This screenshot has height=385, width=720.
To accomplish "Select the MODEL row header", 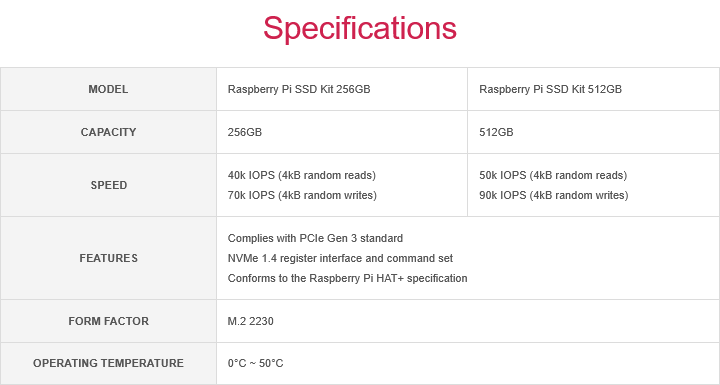I will (108, 89).
